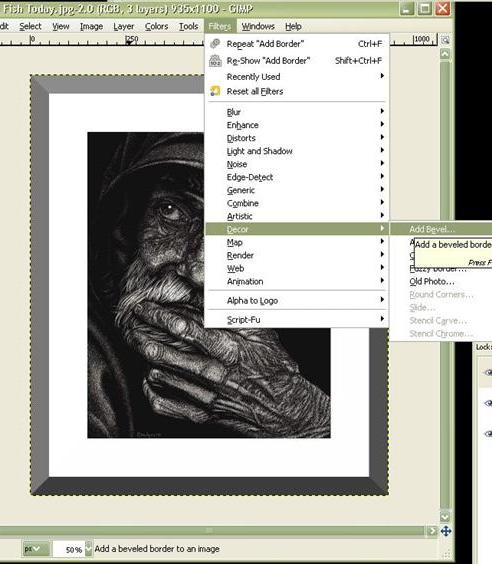Close the GIMP window
492x564 pixels.
tap(443, 8)
